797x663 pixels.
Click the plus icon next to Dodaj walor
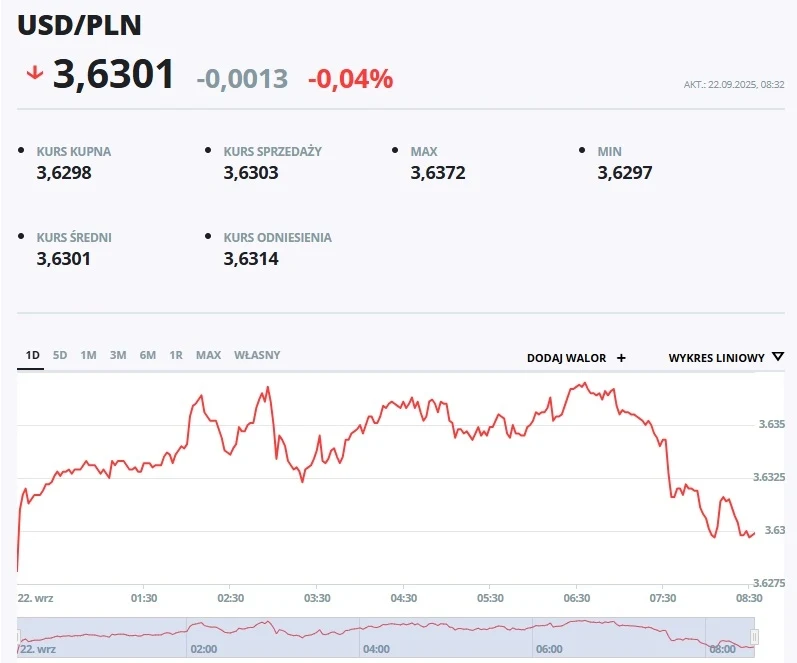pyautogui.click(x=621, y=357)
